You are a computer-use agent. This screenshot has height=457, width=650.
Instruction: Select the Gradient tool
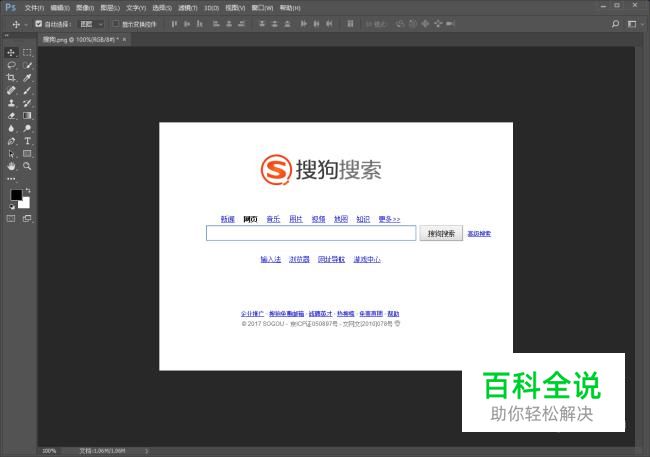pos(27,116)
